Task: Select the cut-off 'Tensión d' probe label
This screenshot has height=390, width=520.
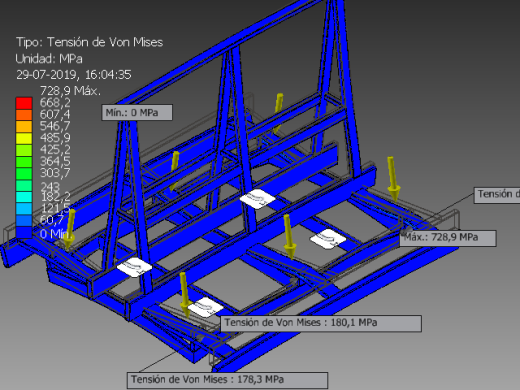Action: [497, 195]
